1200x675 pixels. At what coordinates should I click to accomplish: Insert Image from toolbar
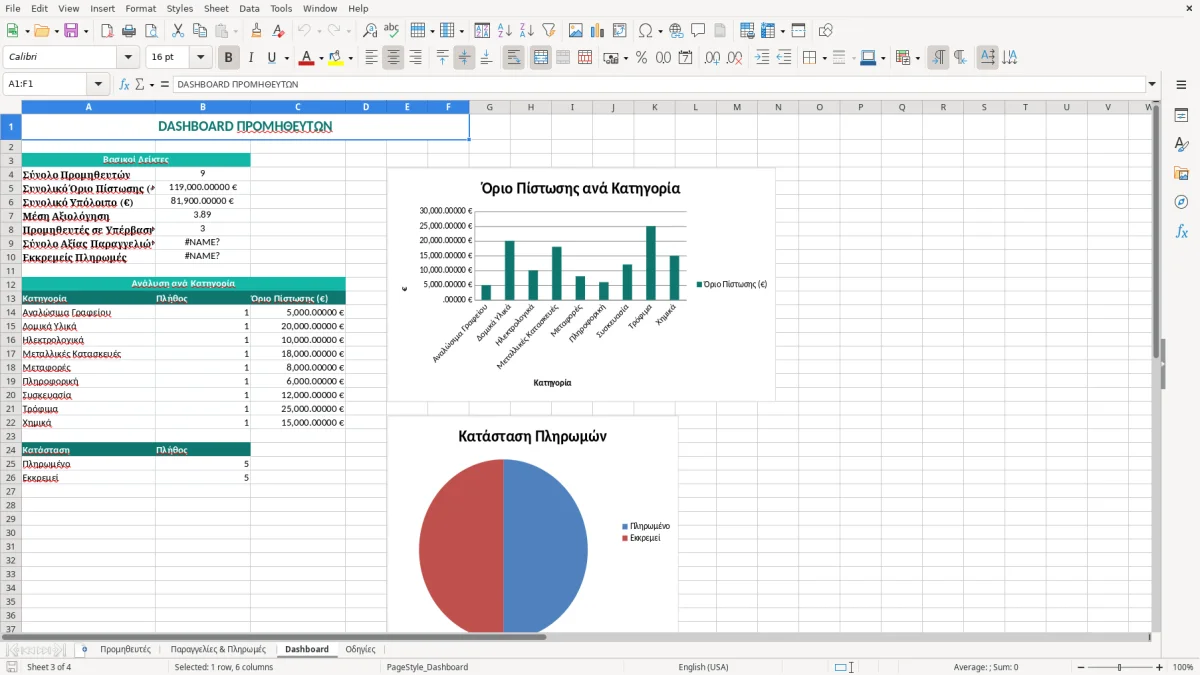click(576, 31)
